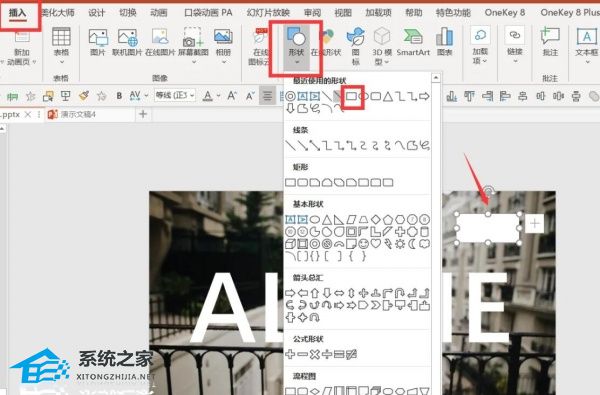This screenshot has width=600, height=395.
Task: Switch to the 特色功能 tab
Action: pos(453,13)
